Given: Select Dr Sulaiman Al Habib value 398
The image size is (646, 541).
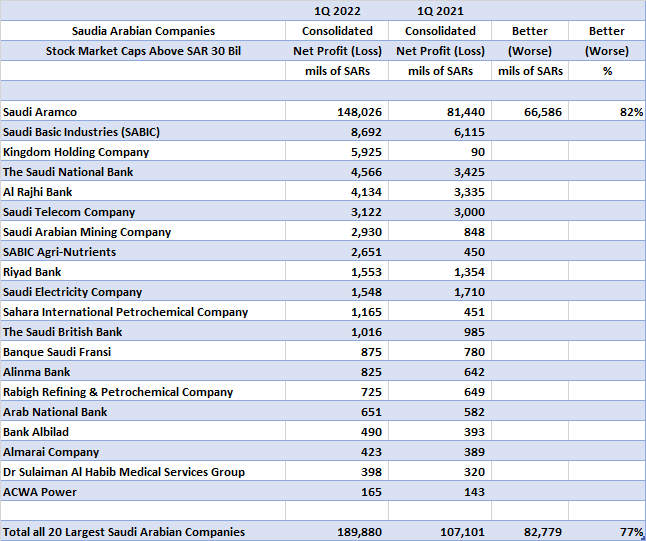Looking at the screenshot, I should point(337,471).
